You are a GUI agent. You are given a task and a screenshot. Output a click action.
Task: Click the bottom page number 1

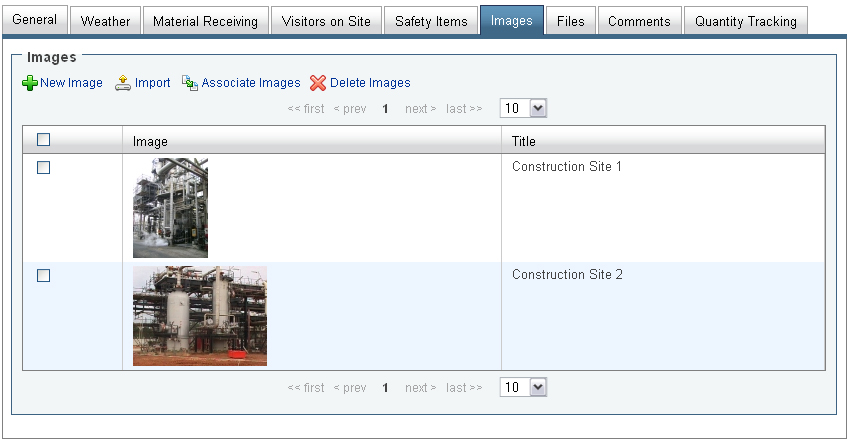coord(385,388)
